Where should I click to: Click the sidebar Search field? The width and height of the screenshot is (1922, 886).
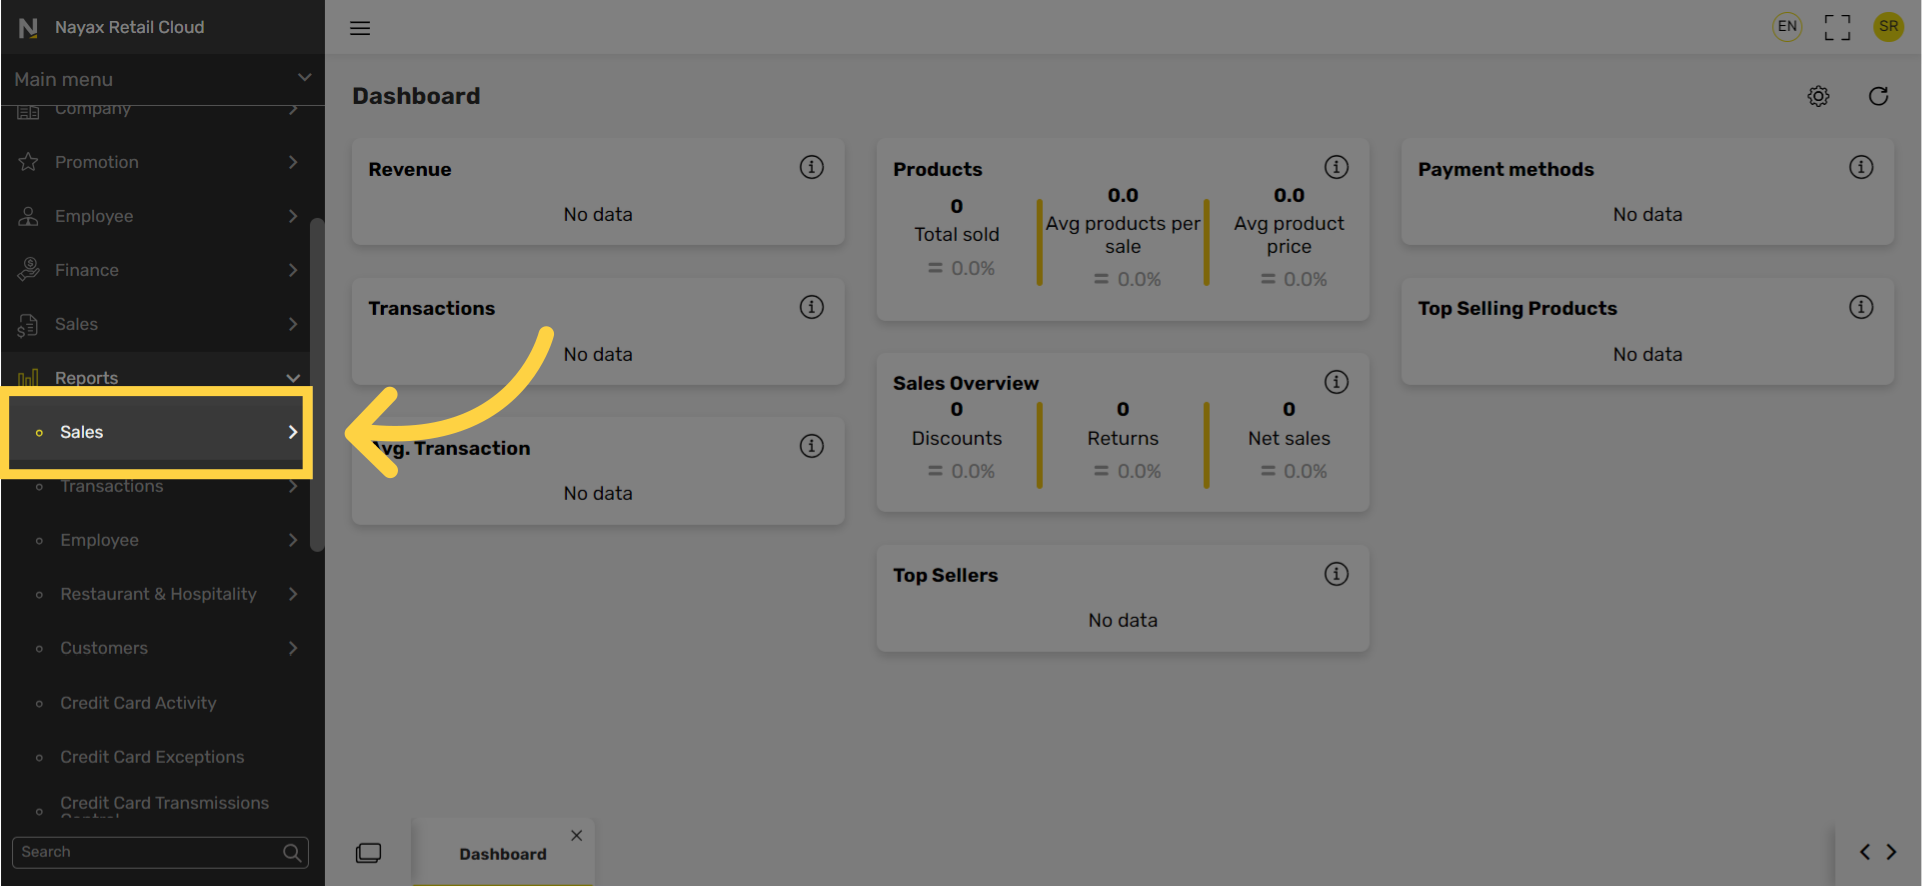coord(160,852)
